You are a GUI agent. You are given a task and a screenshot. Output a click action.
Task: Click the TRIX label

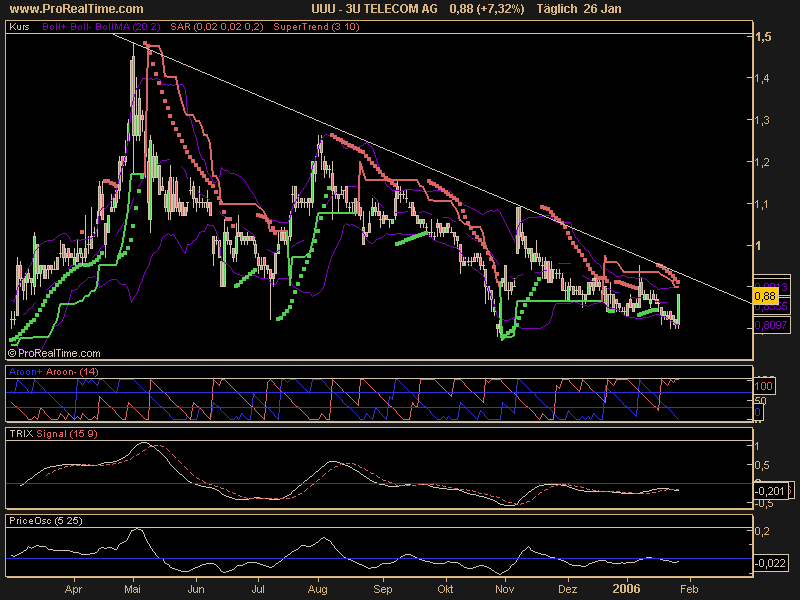pos(21,434)
